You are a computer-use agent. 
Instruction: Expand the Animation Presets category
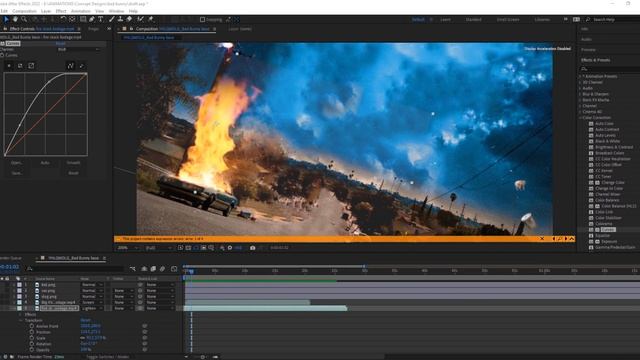coord(580,76)
